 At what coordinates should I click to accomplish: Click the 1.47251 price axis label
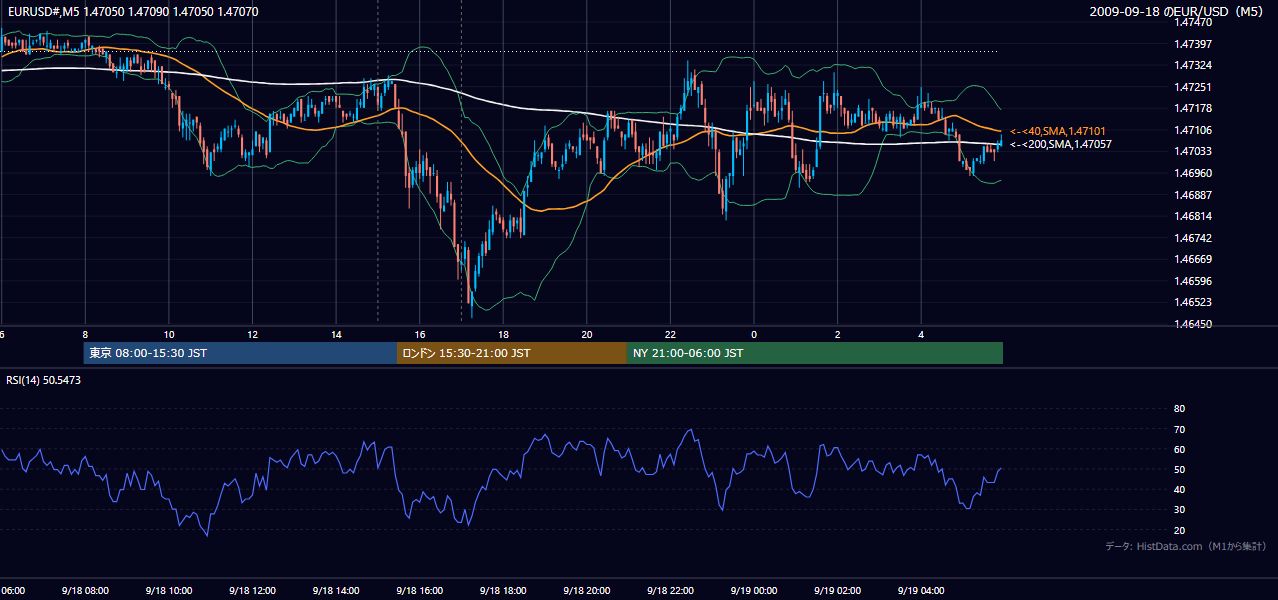(1193, 87)
